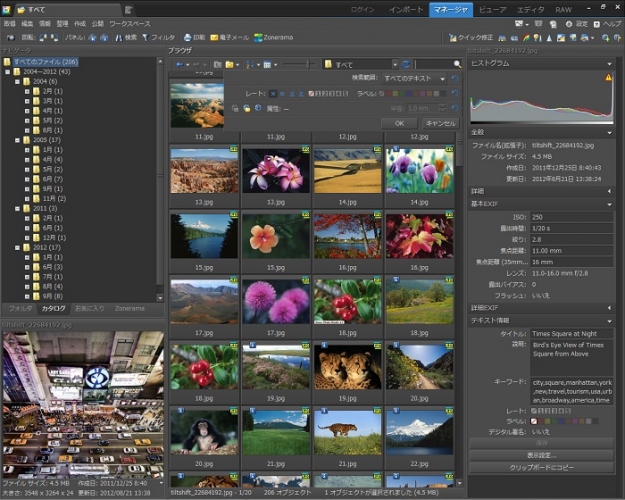Image resolution: width=625 pixels, height=500 pixels.
Task: Collapse the ヒストグラム panel section
Action: (x=609, y=63)
